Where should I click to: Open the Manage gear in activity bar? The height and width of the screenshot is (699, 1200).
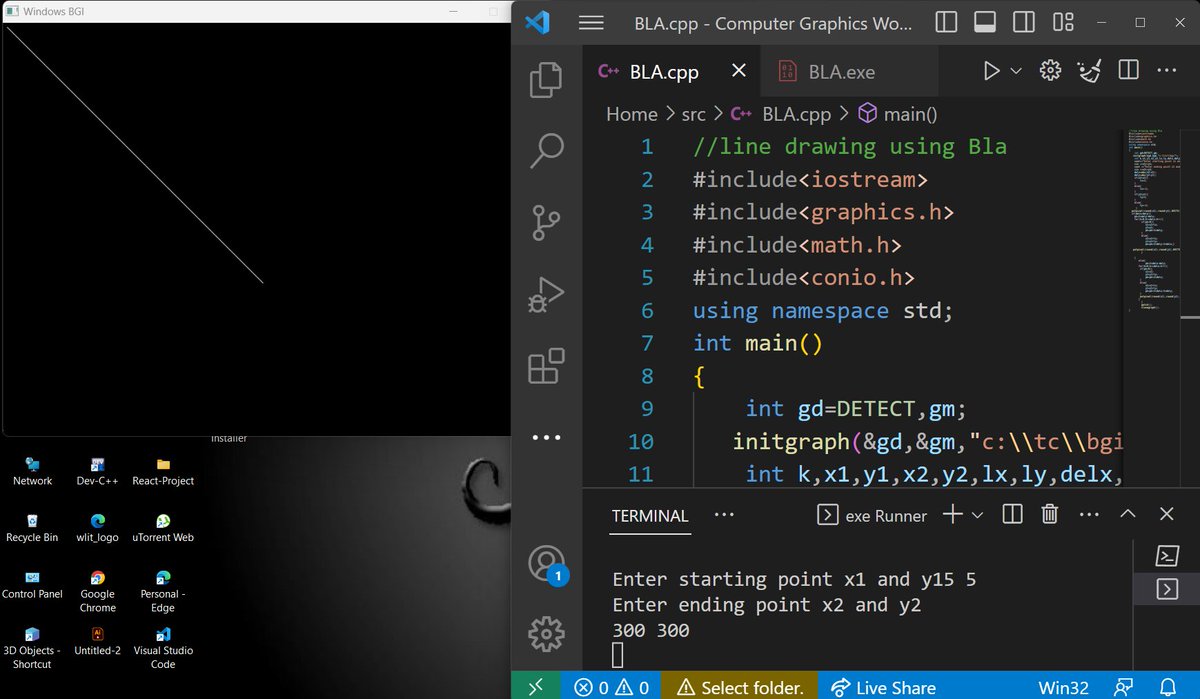point(546,634)
